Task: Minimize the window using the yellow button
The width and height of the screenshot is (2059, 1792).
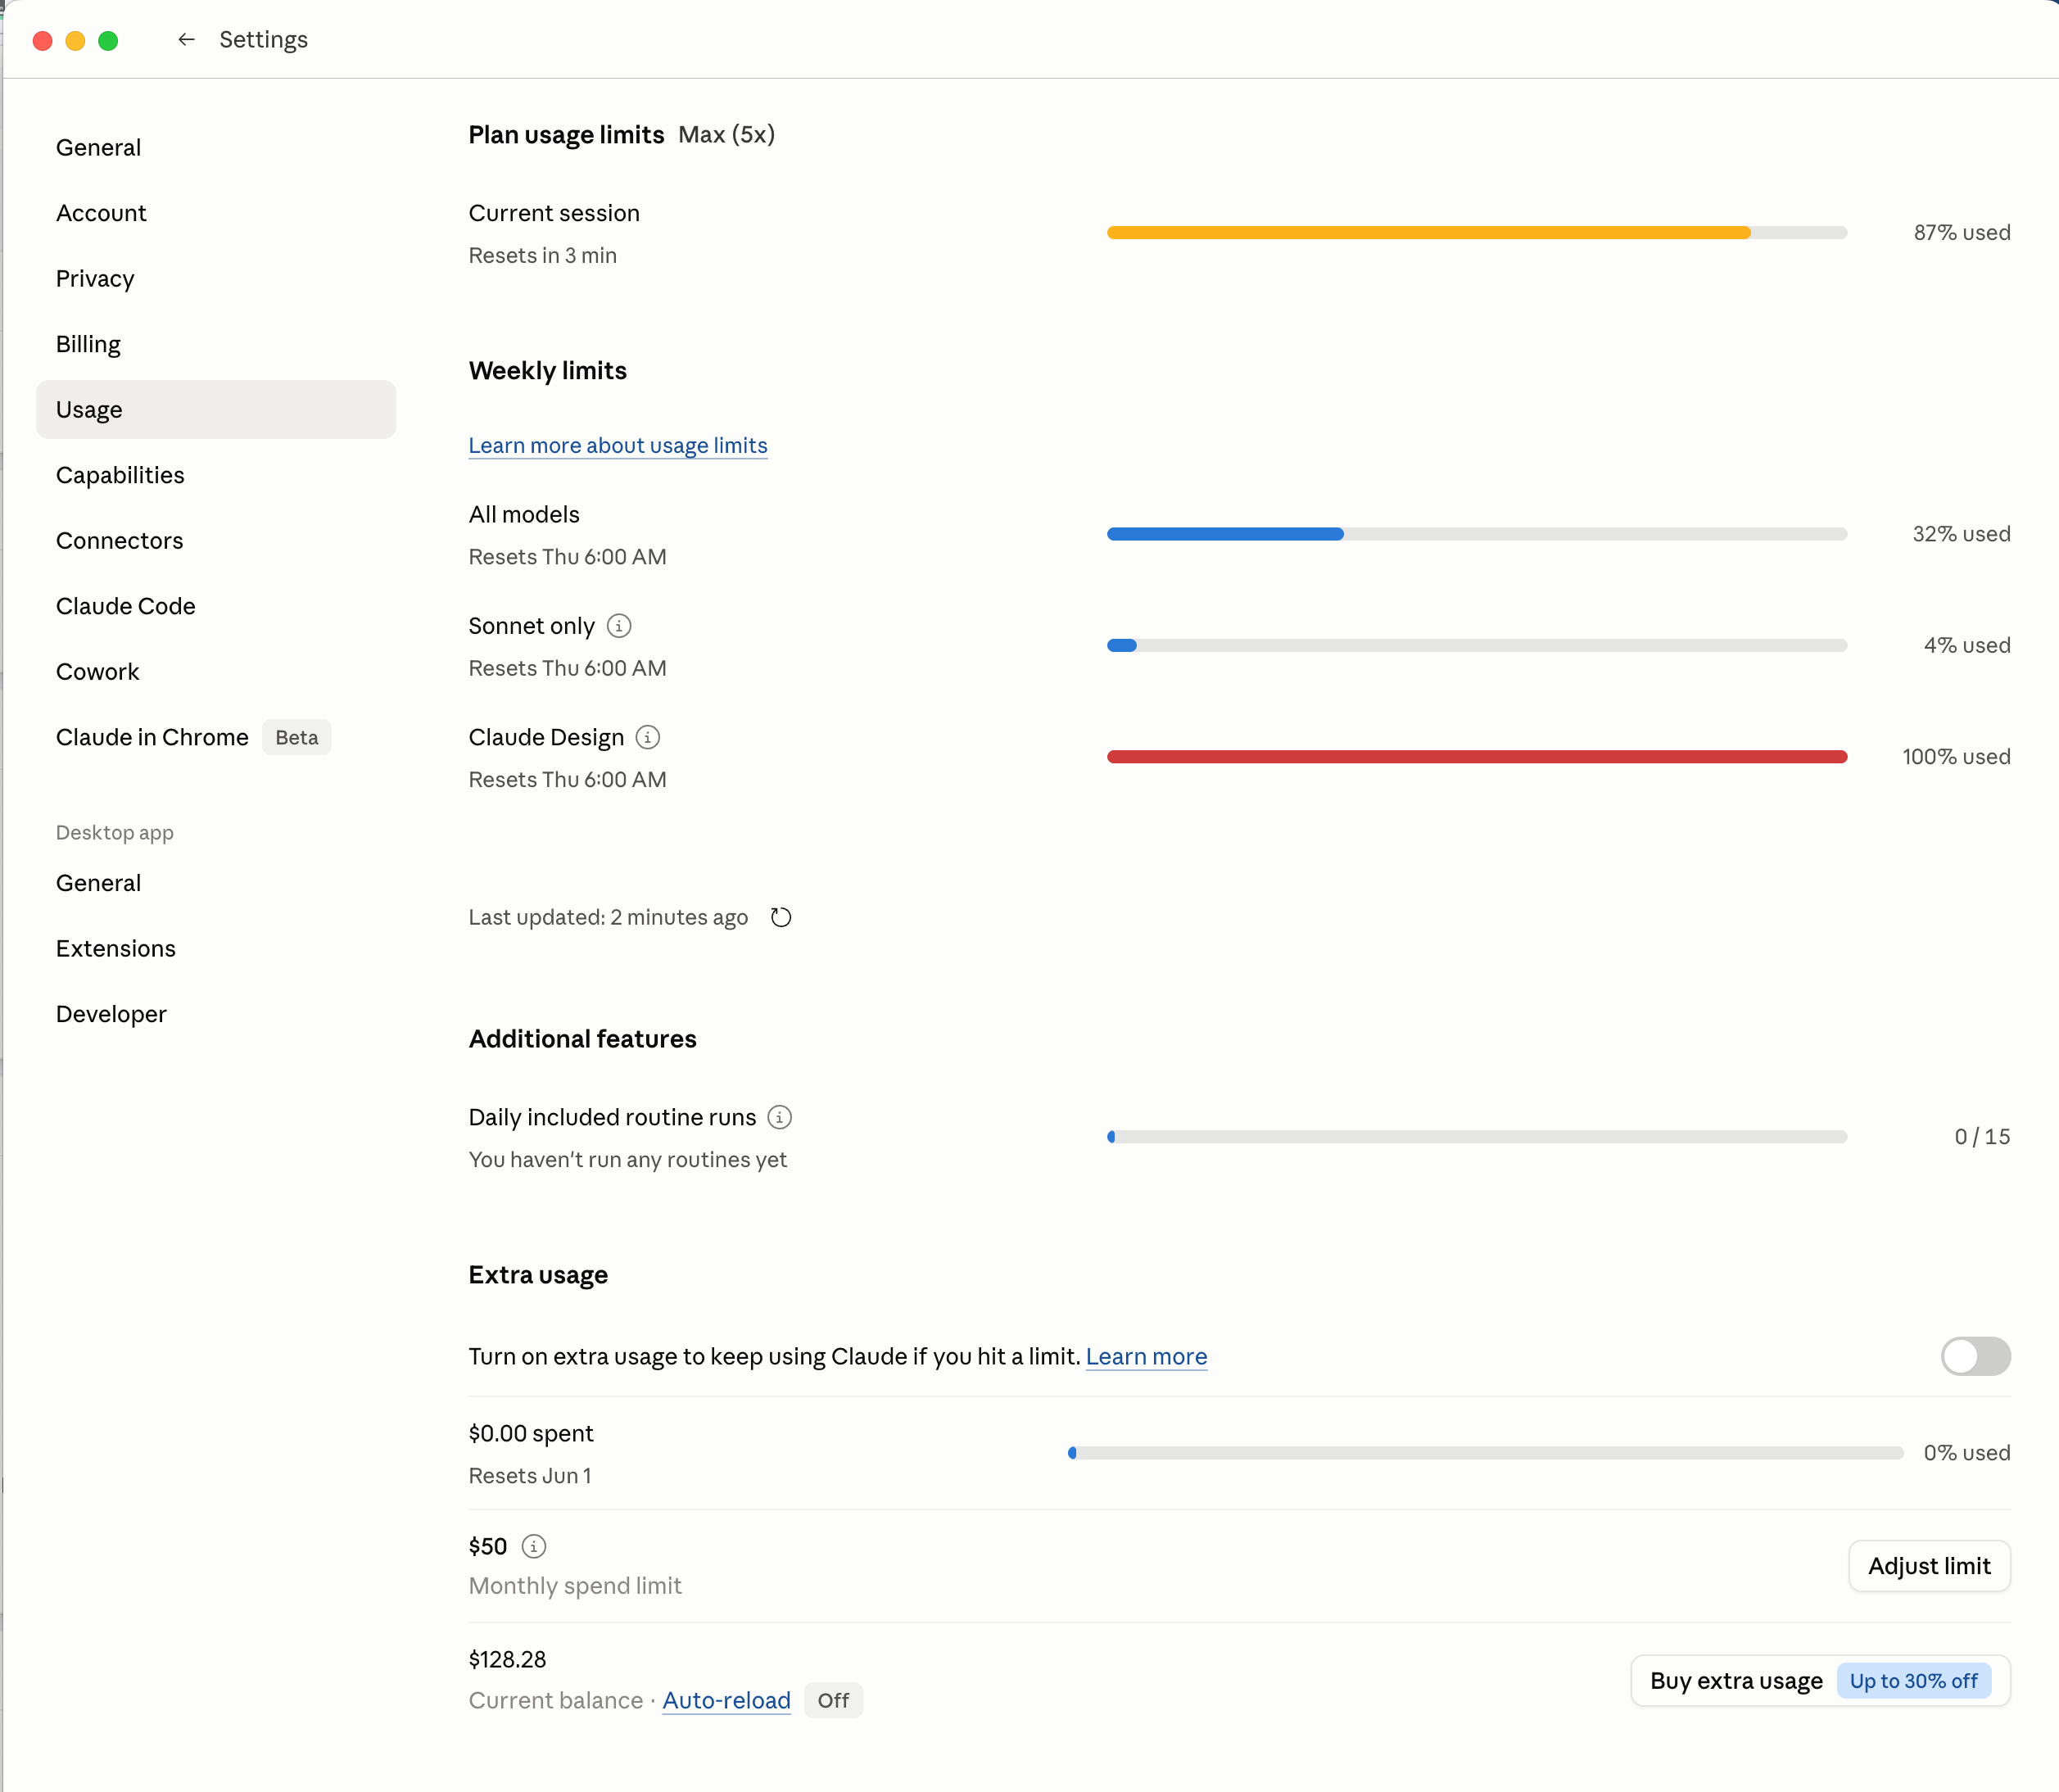Action: [75, 40]
